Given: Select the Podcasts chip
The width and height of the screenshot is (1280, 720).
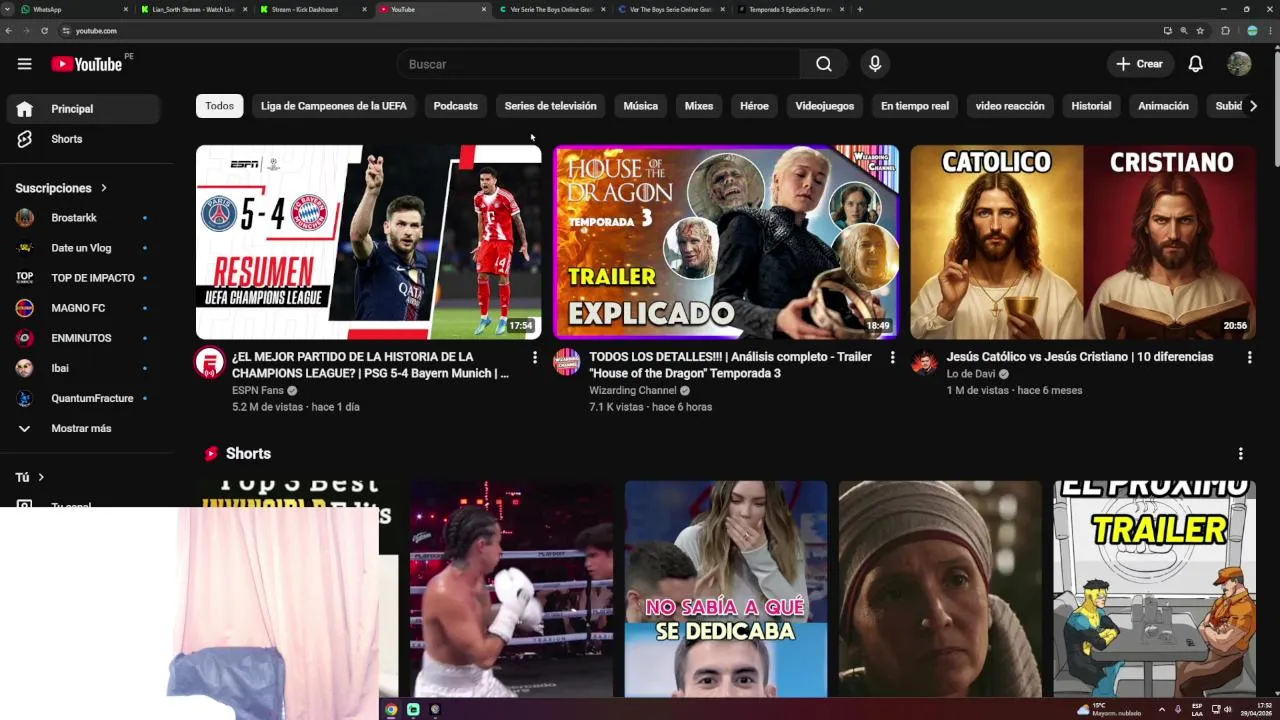Looking at the screenshot, I should coord(455,106).
